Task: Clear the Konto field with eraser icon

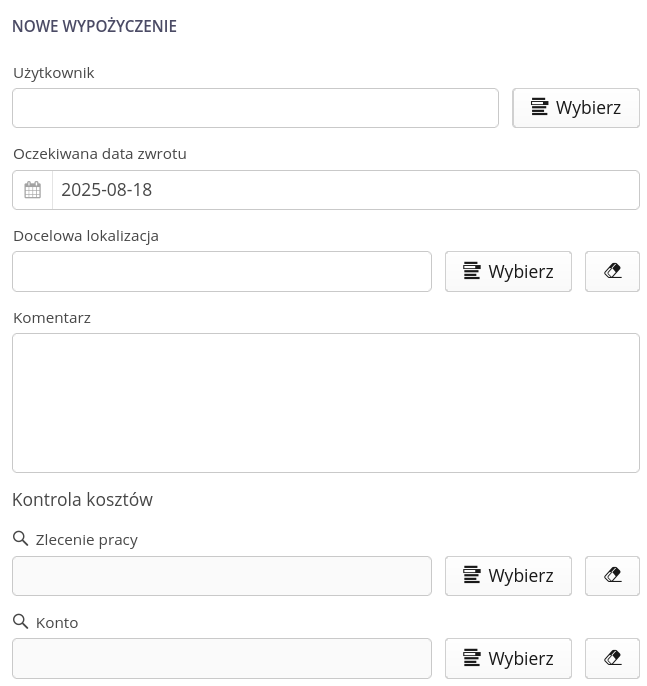Action: coord(612,658)
